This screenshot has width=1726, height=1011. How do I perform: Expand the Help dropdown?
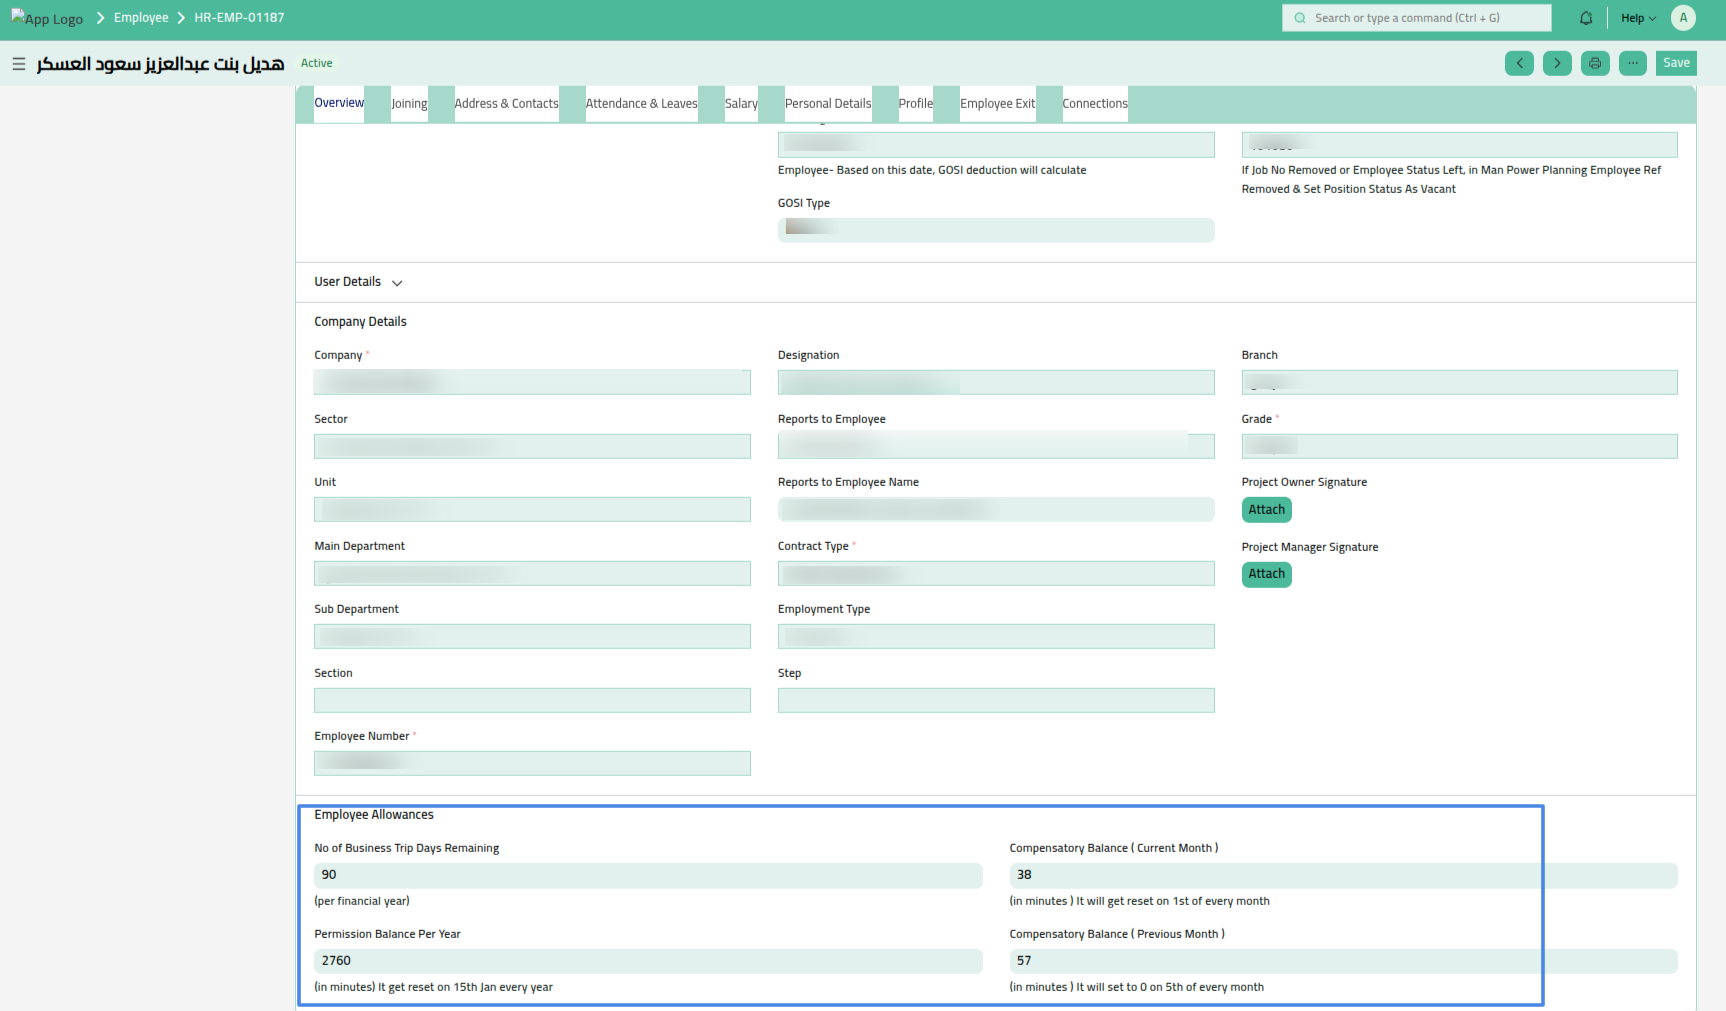tap(1637, 17)
